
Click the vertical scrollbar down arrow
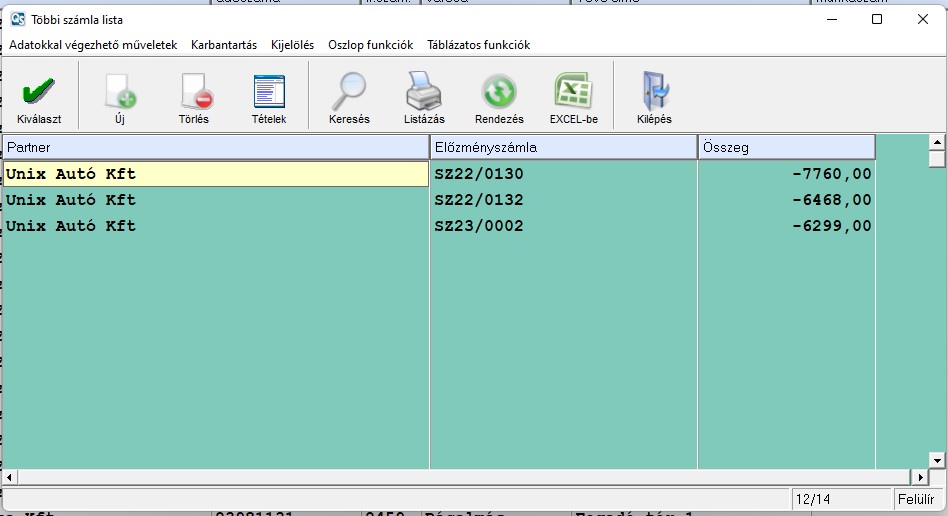(937, 460)
